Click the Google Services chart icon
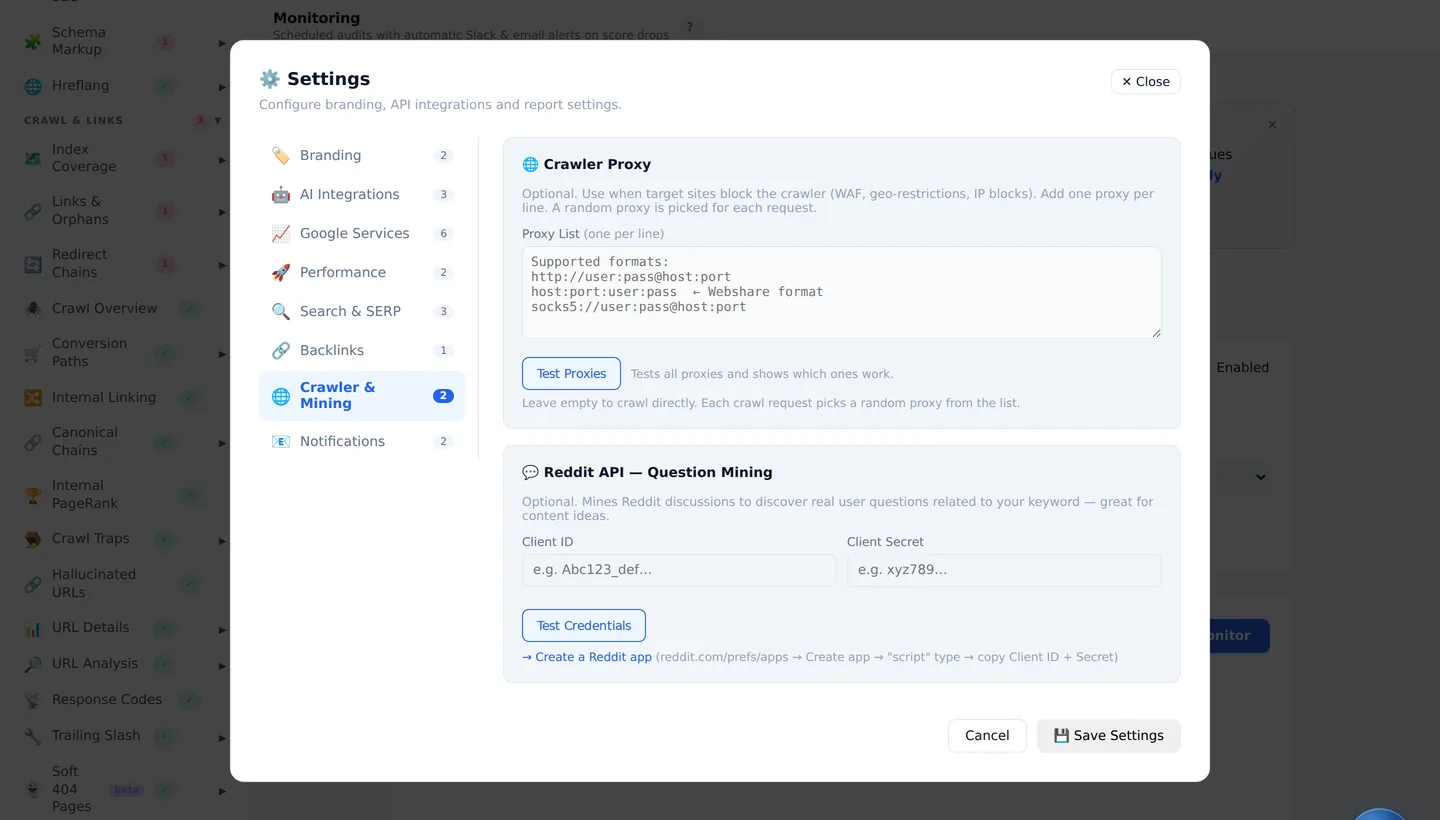 [x=281, y=233]
